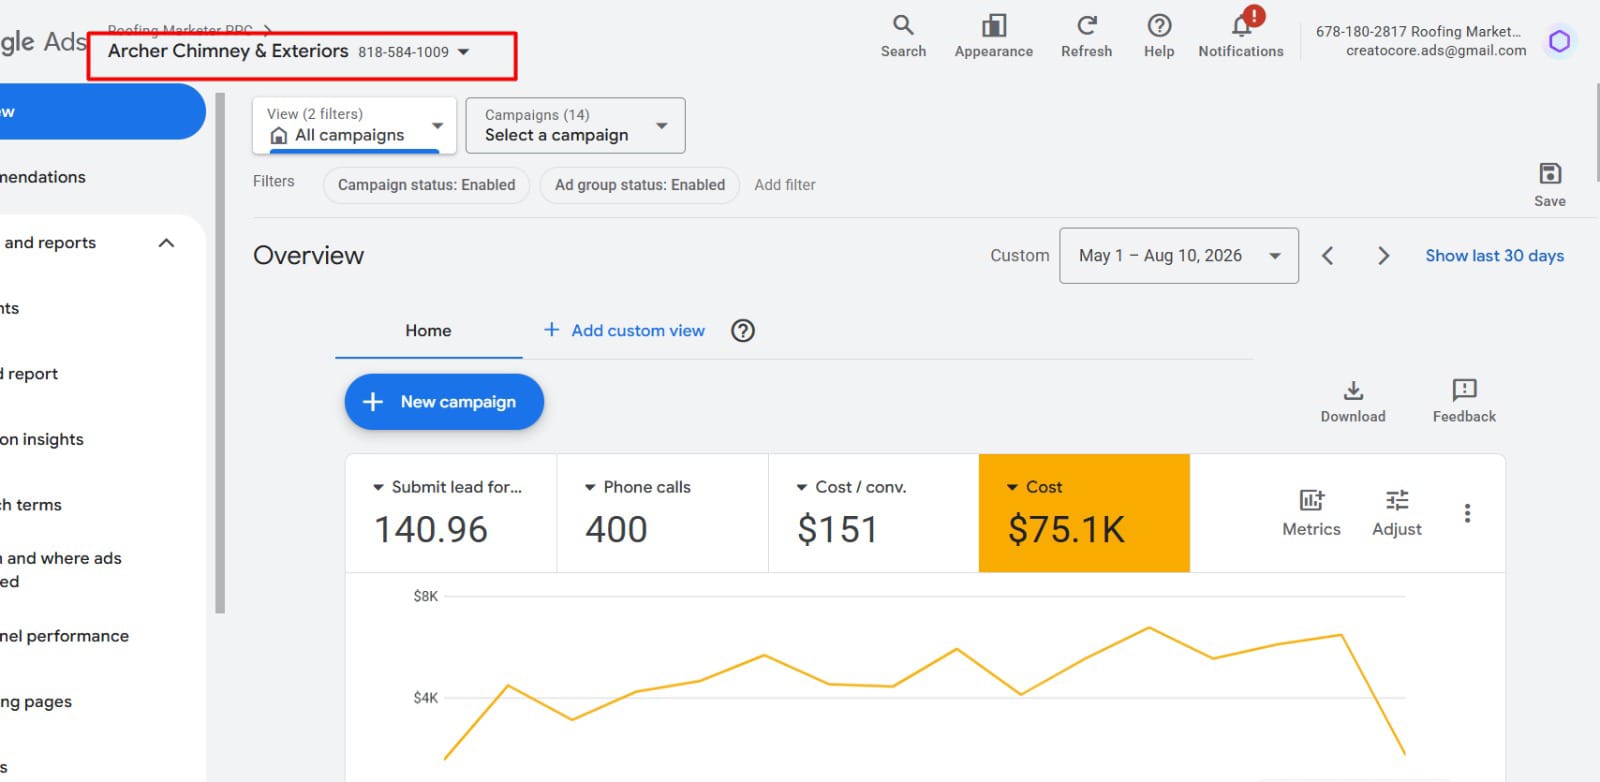Image resolution: width=1600 pixels, height=782 pixels.
Task: Change the Cost / conv. metric dropdown
Action: (851, 487)
